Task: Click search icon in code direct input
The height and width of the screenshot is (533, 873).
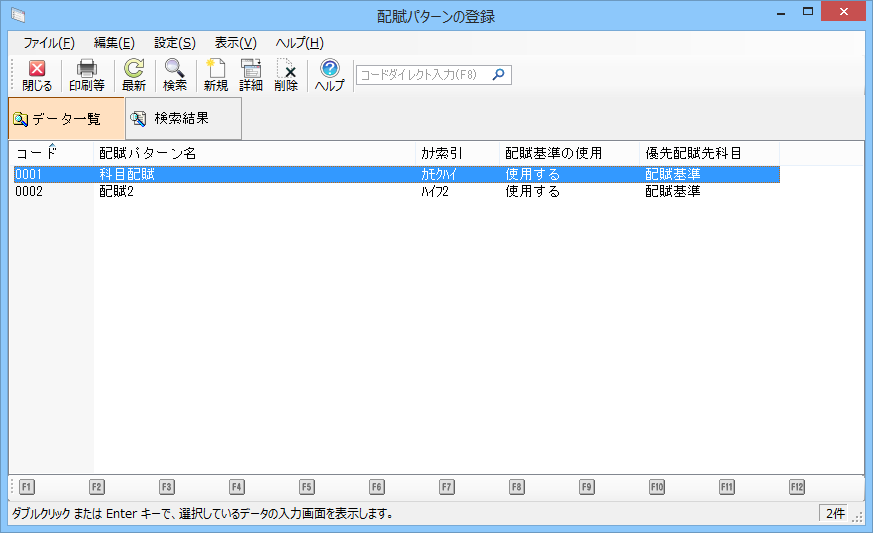Action: (499, 75)
